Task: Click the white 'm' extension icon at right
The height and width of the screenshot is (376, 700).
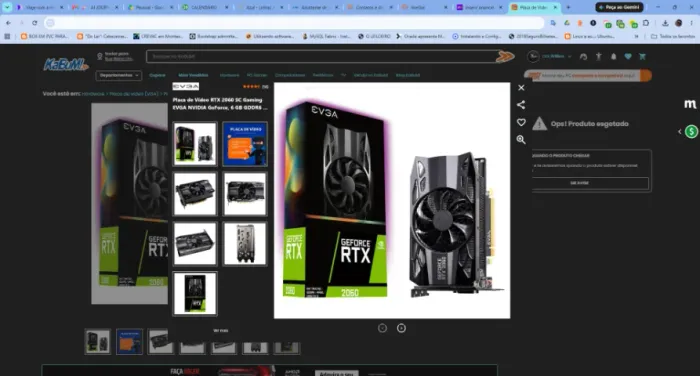Action: [690, 104]
